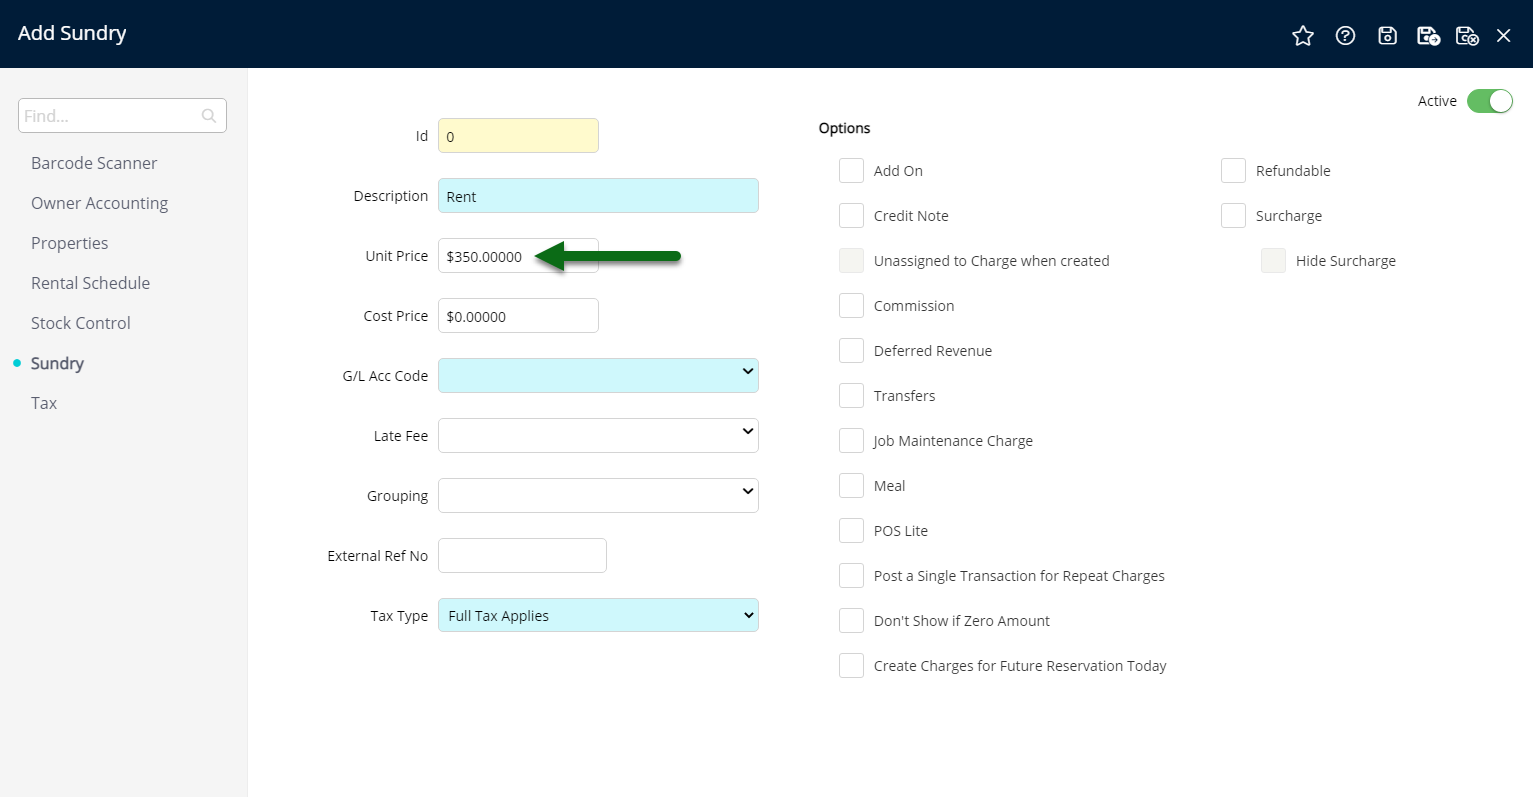Enable the Add On checkbox
This screenshot has width=1533, height=797.
(851, 170)
